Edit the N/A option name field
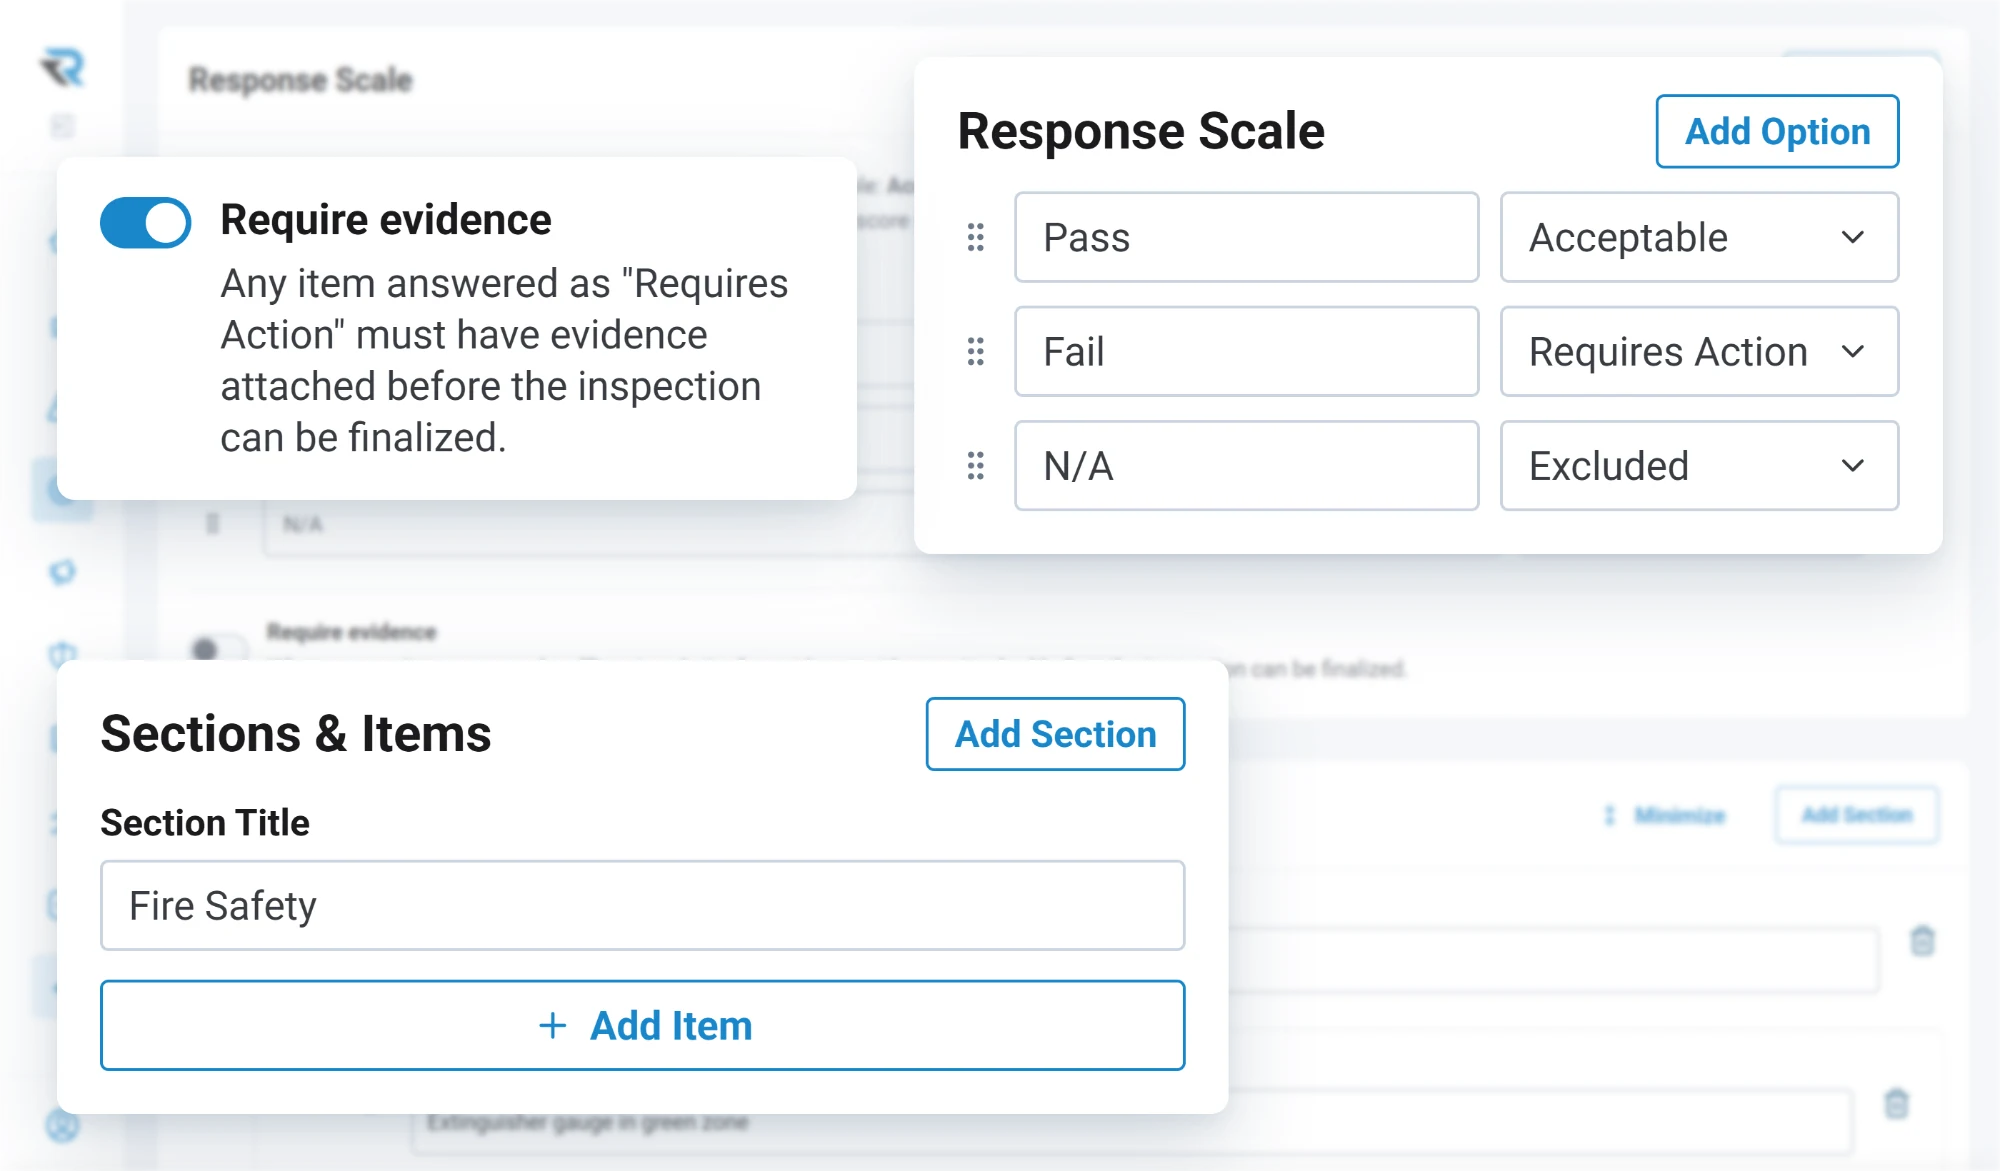Viewport: 2000px width, 1171px height. (x=1246, y=465)
